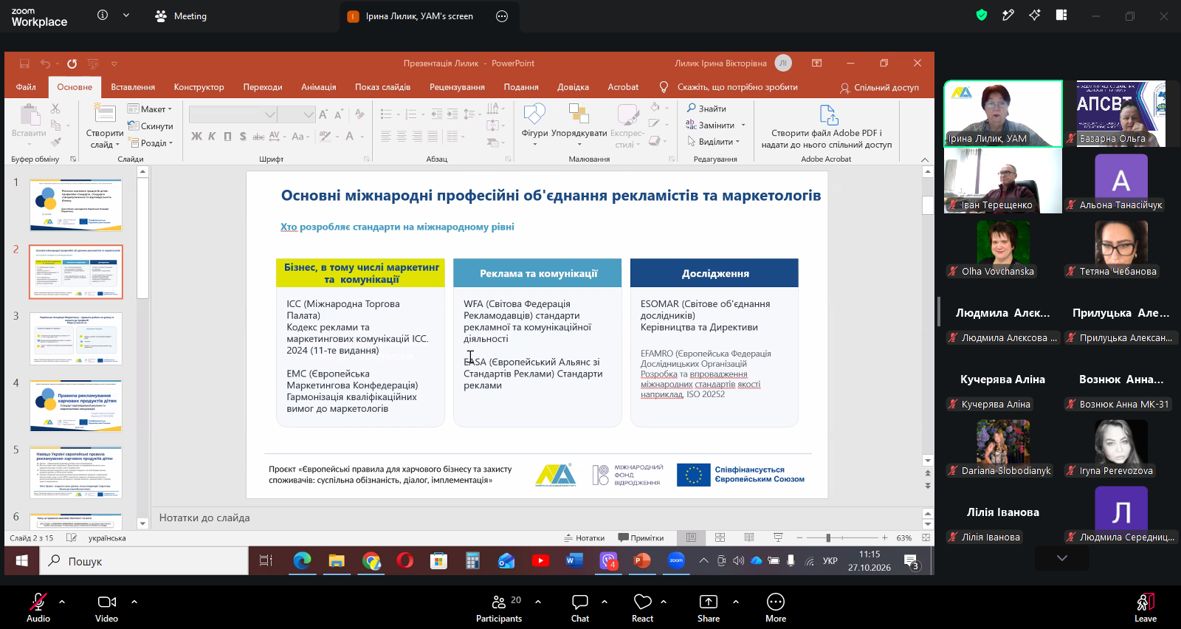Switch to Normal view icon in status bar
1181x629 pixels.
click(x=691, y=538)
